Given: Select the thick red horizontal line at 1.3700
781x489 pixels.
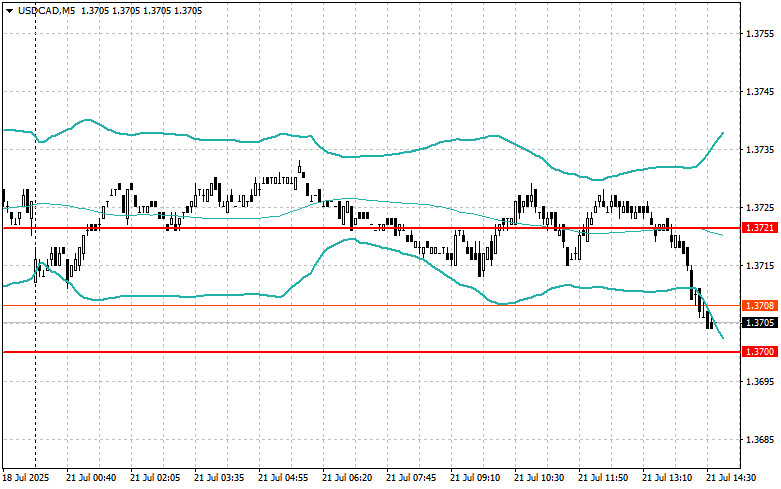Looking at the screenshot, I should coord(371,352).
